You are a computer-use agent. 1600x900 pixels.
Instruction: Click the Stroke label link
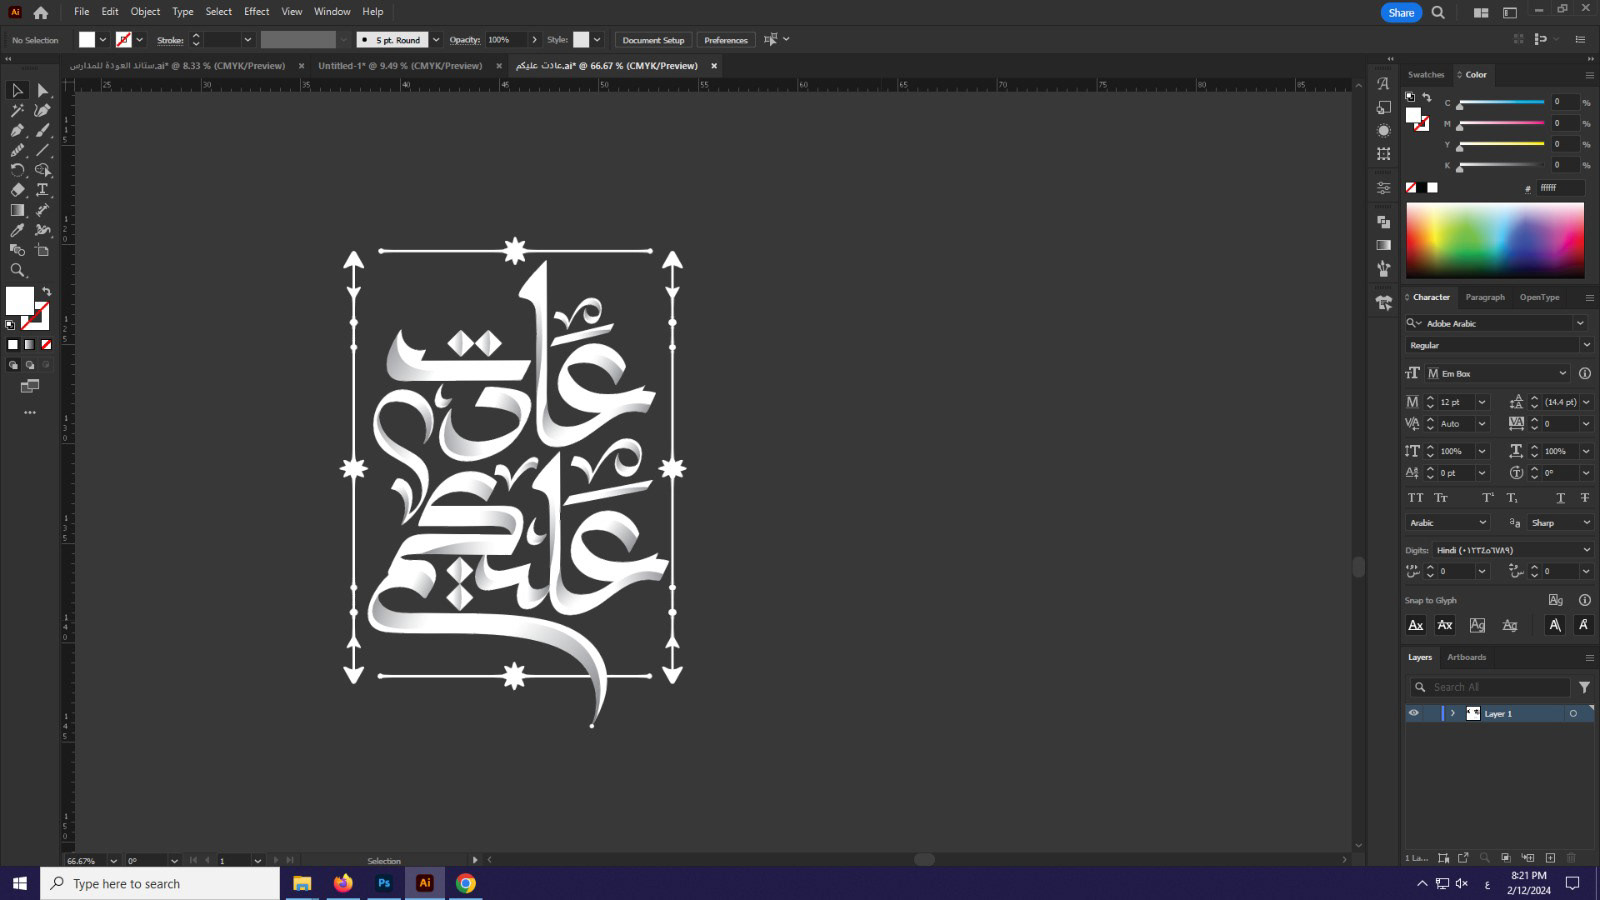(x=170, y=40)
